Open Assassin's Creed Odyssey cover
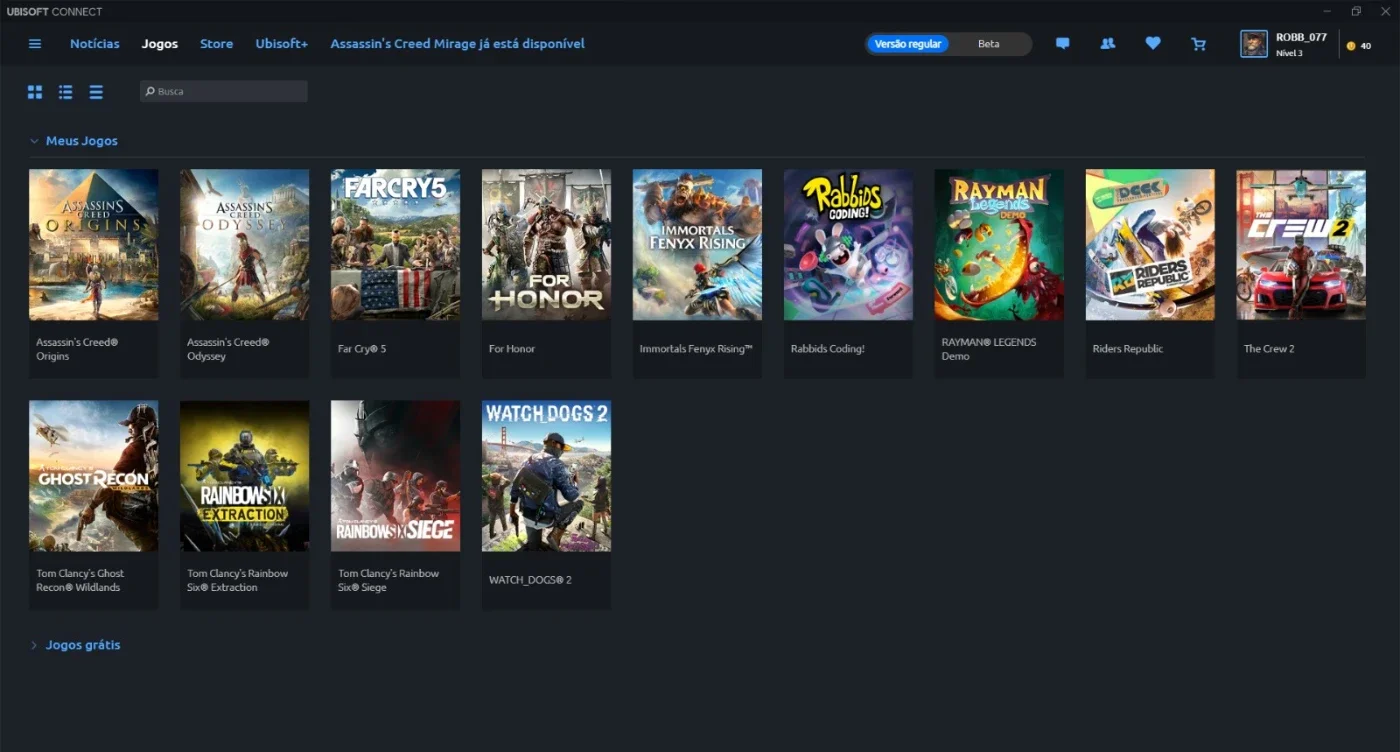Screen dimensions: 1400x752 coord(245,245)
